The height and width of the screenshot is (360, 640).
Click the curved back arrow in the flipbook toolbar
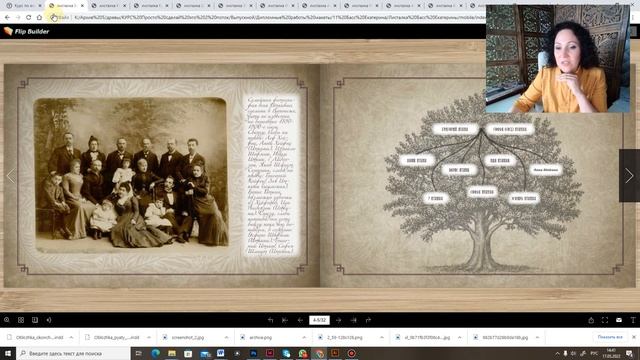point(271,320)
